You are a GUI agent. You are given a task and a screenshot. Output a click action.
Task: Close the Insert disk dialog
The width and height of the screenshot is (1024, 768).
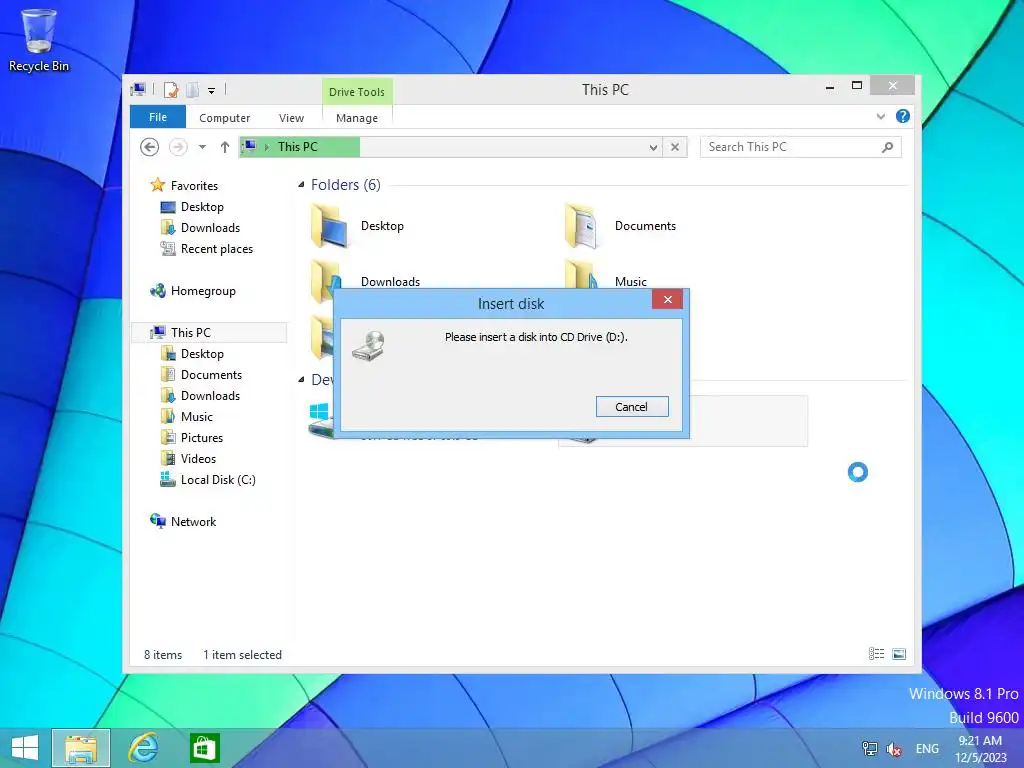coord(667,300)
